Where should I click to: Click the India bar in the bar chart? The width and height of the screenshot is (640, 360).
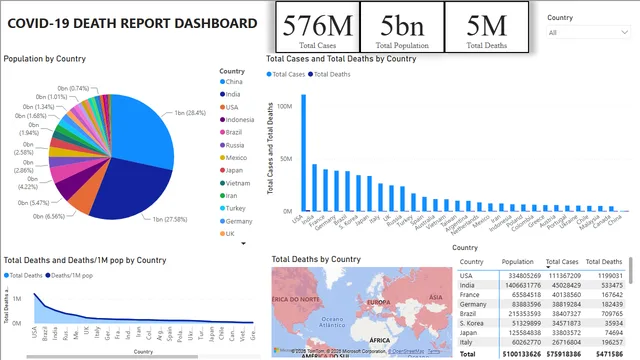pos(314,188)
